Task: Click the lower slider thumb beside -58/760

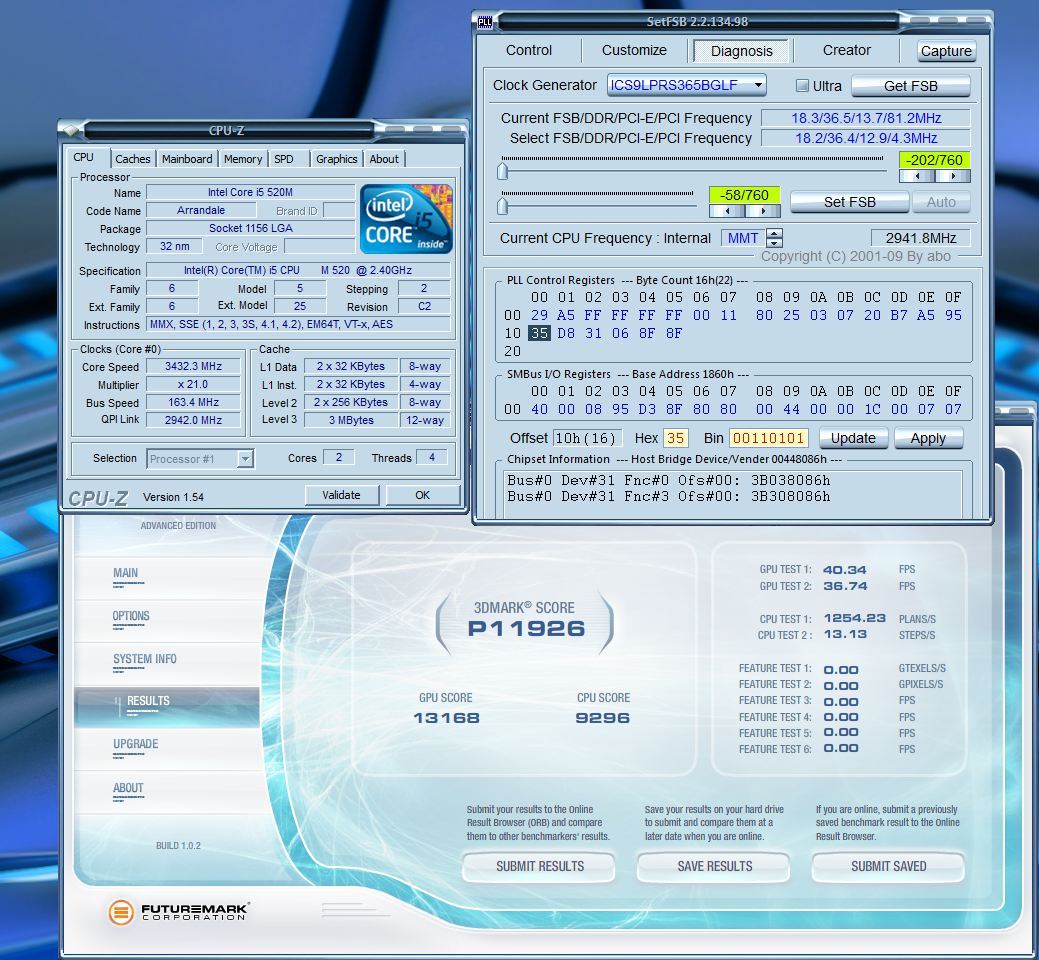Action: [503, 207]
